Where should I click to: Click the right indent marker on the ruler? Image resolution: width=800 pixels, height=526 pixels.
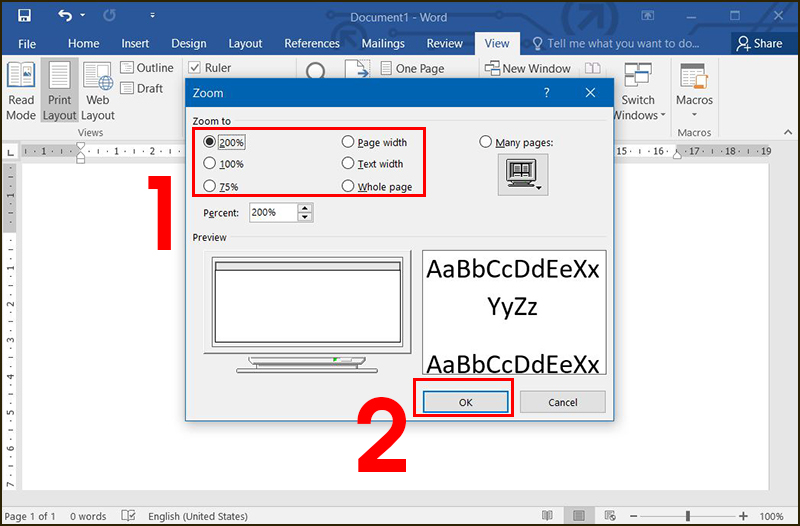point(678,154)
